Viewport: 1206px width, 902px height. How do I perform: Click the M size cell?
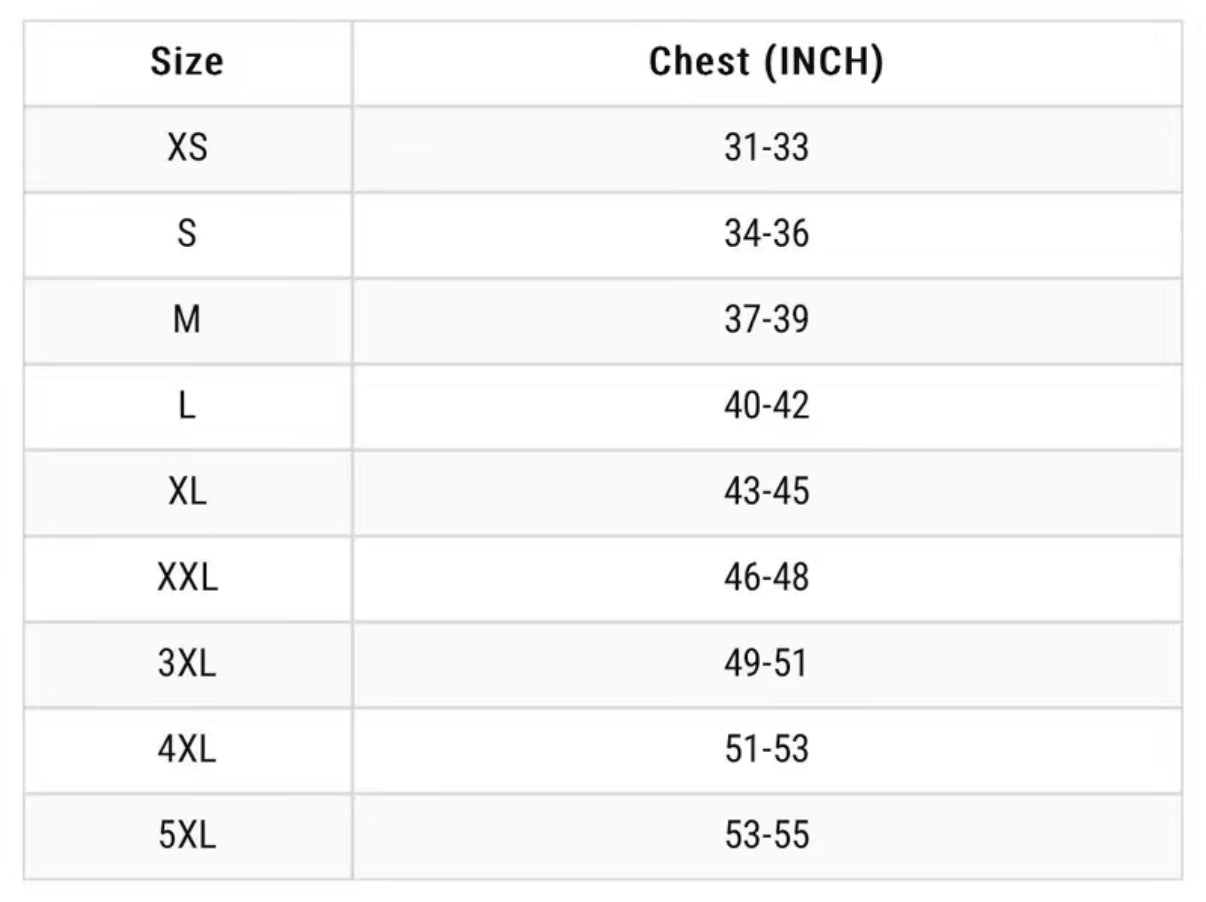(x=187, y=320)
